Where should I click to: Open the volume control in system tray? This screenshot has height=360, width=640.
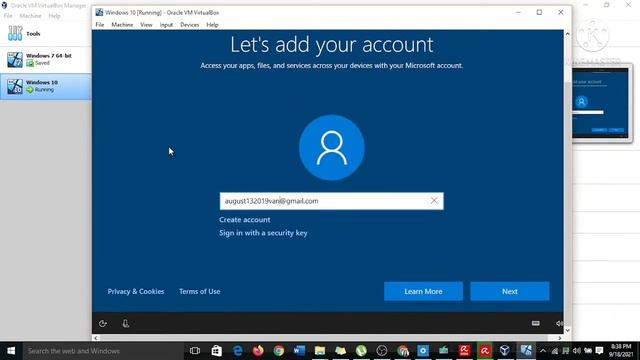click(576, 351)
